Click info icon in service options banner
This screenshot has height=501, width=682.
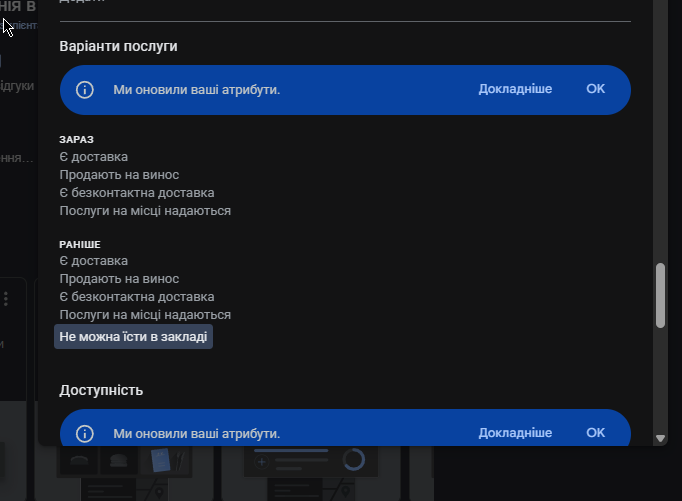(x=85, y=90)
